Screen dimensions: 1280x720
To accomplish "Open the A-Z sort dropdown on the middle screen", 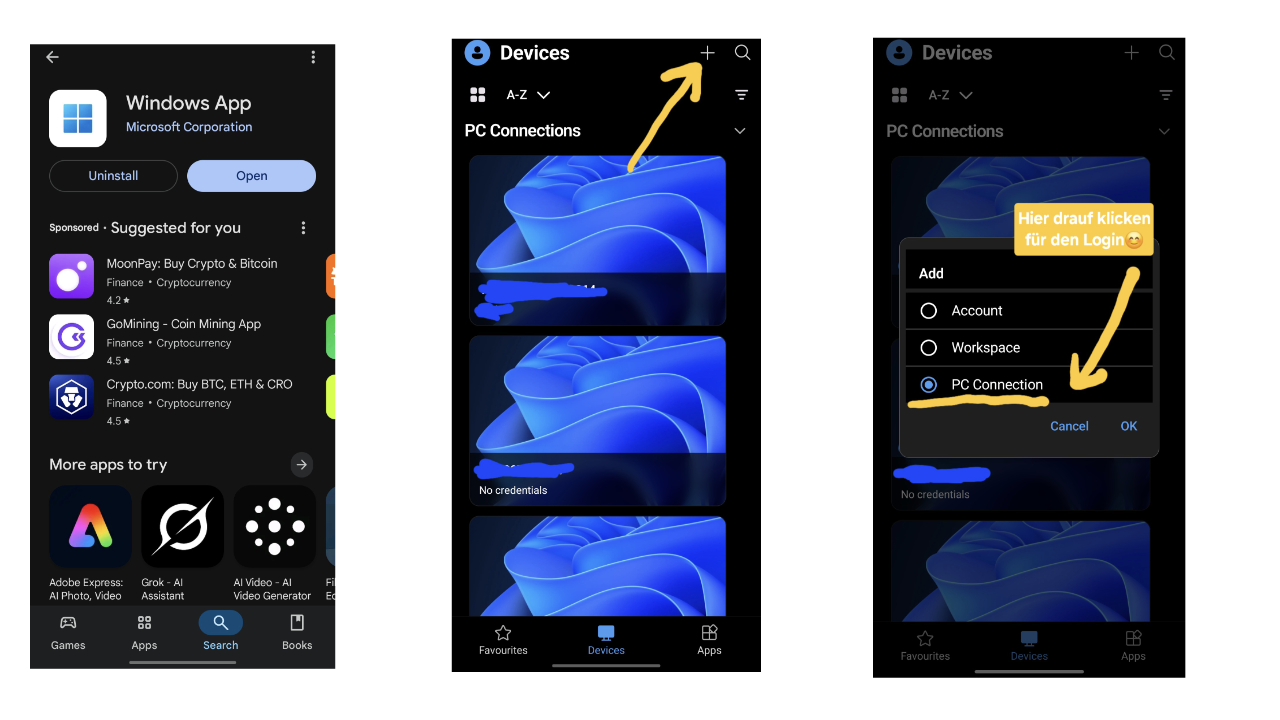I will (529, 95).
